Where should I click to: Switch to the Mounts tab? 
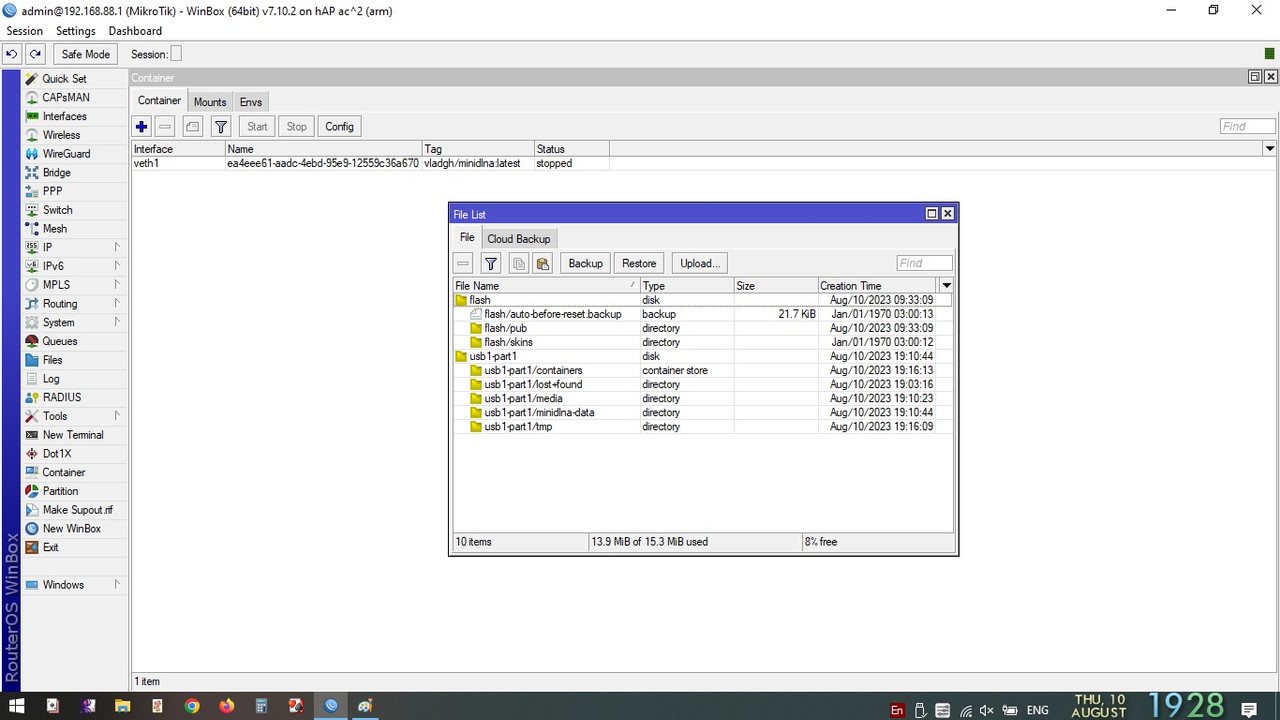pyautogui.click(x=210, y=102)
